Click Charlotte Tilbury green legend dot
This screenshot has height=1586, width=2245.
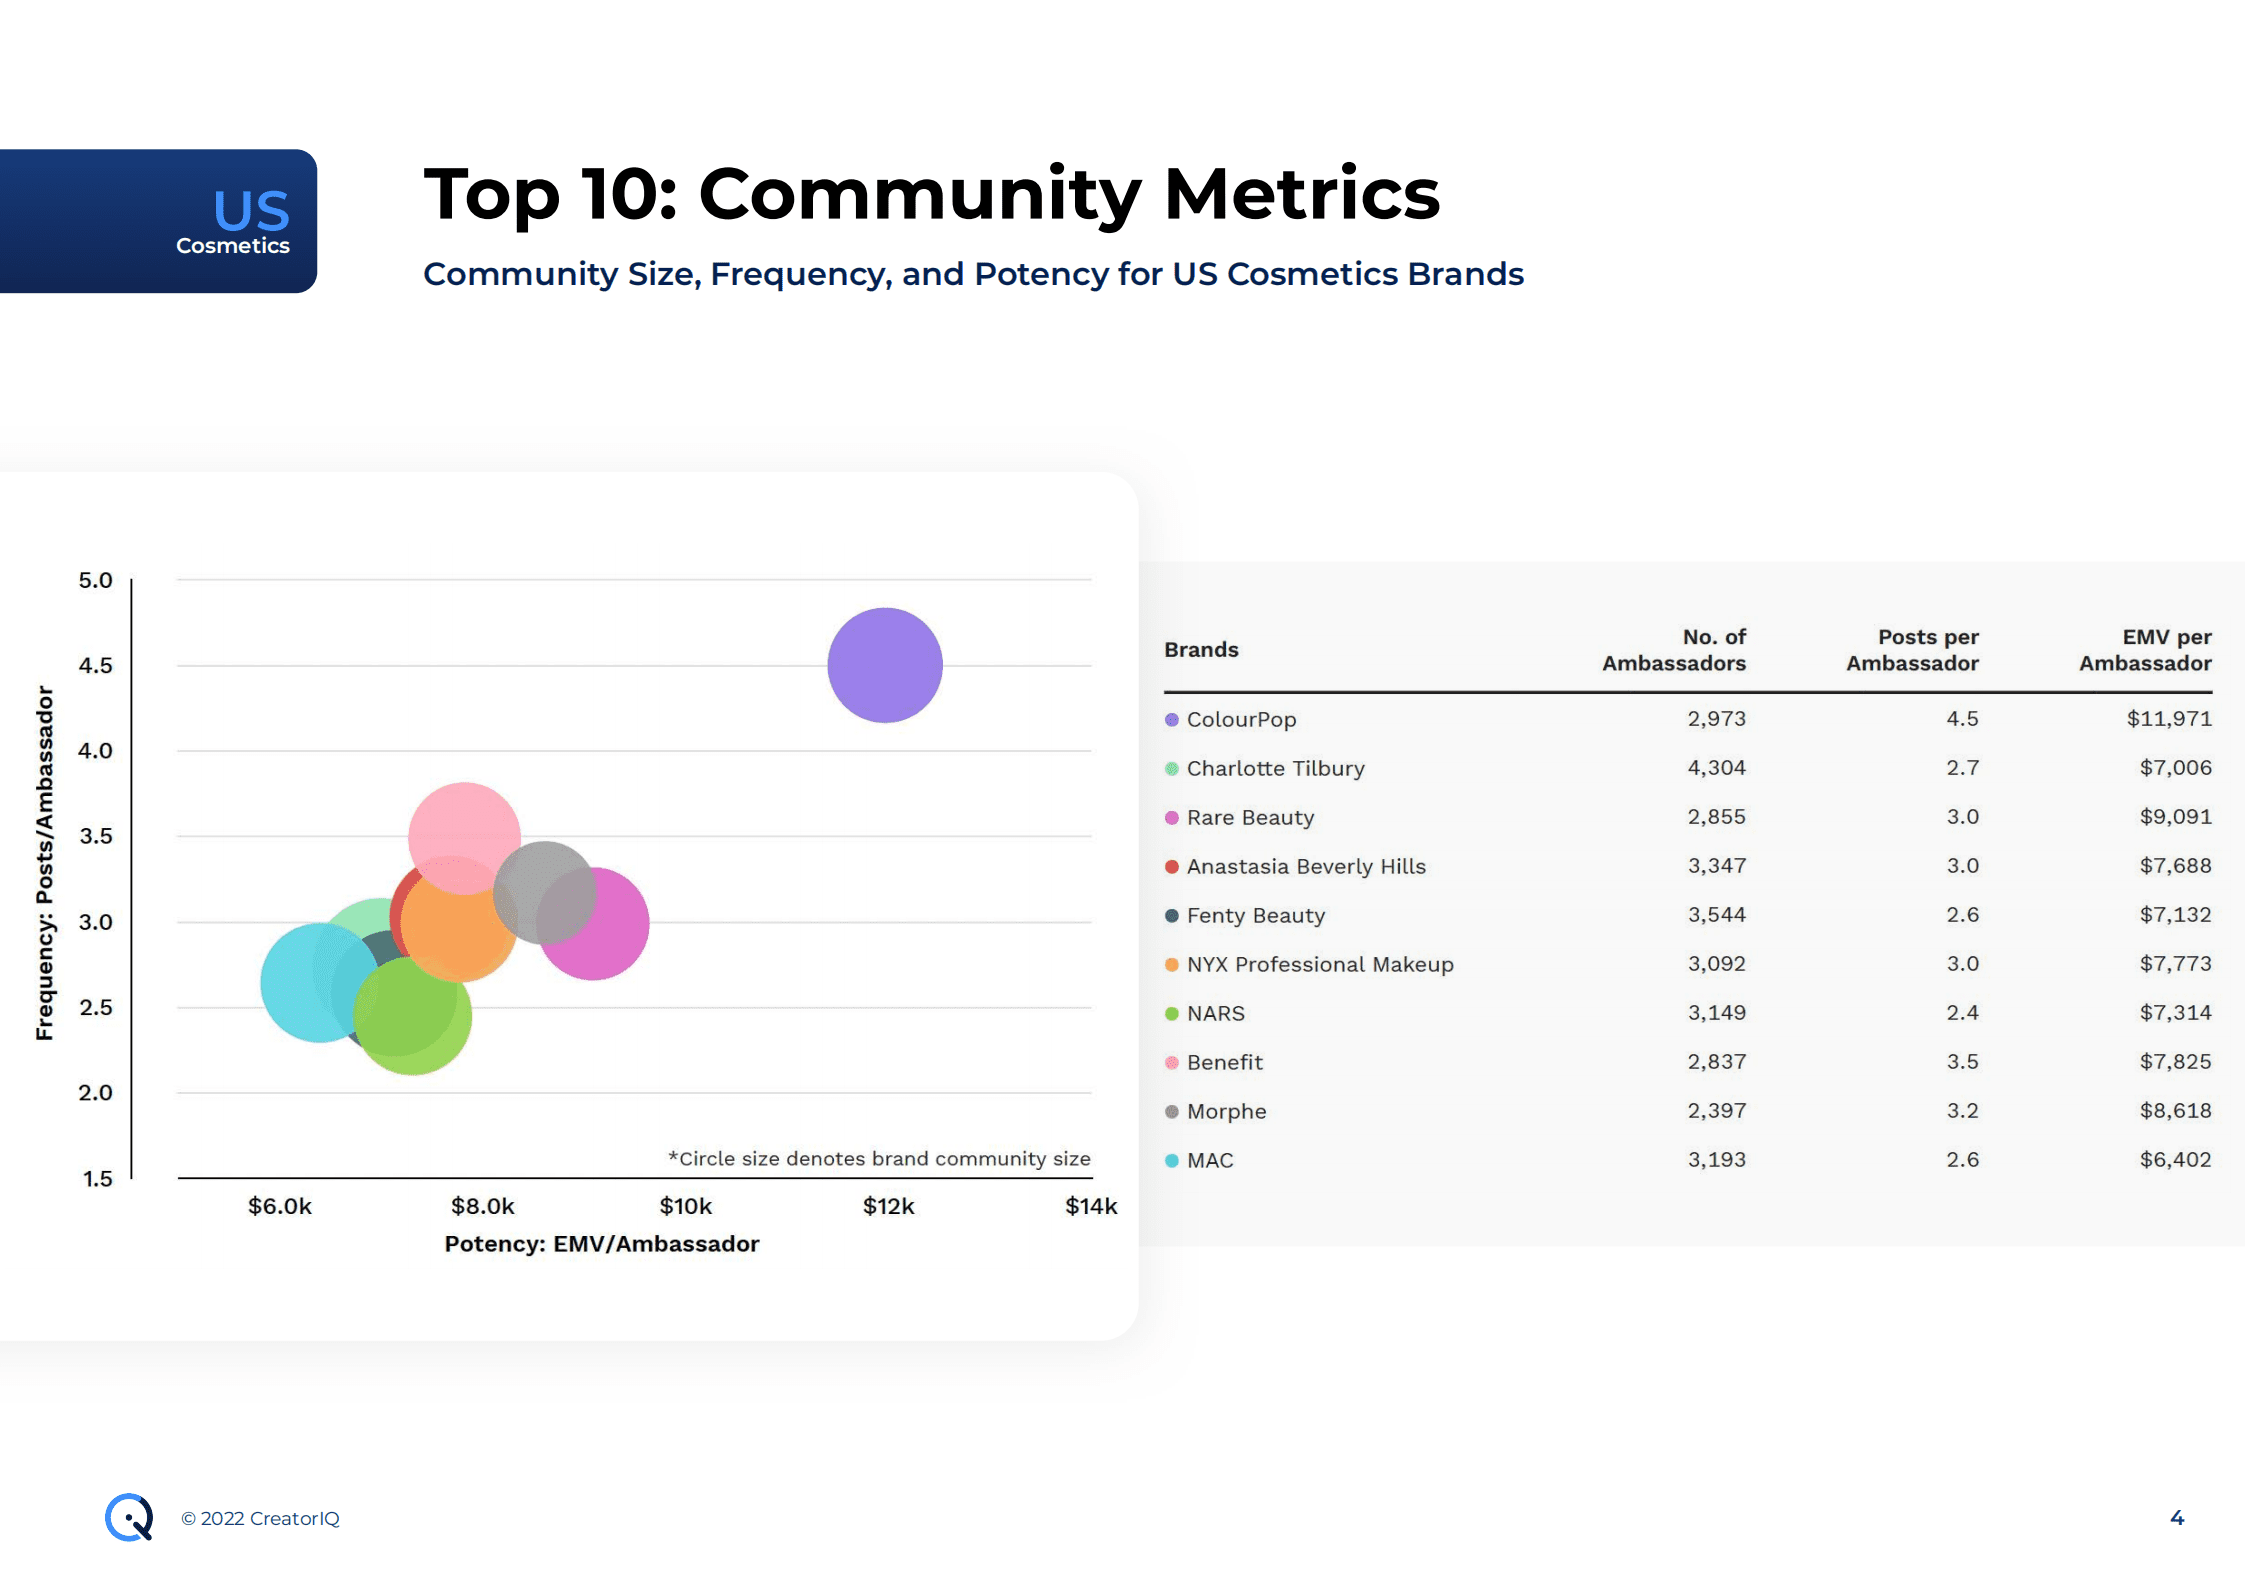[1172, 768]
